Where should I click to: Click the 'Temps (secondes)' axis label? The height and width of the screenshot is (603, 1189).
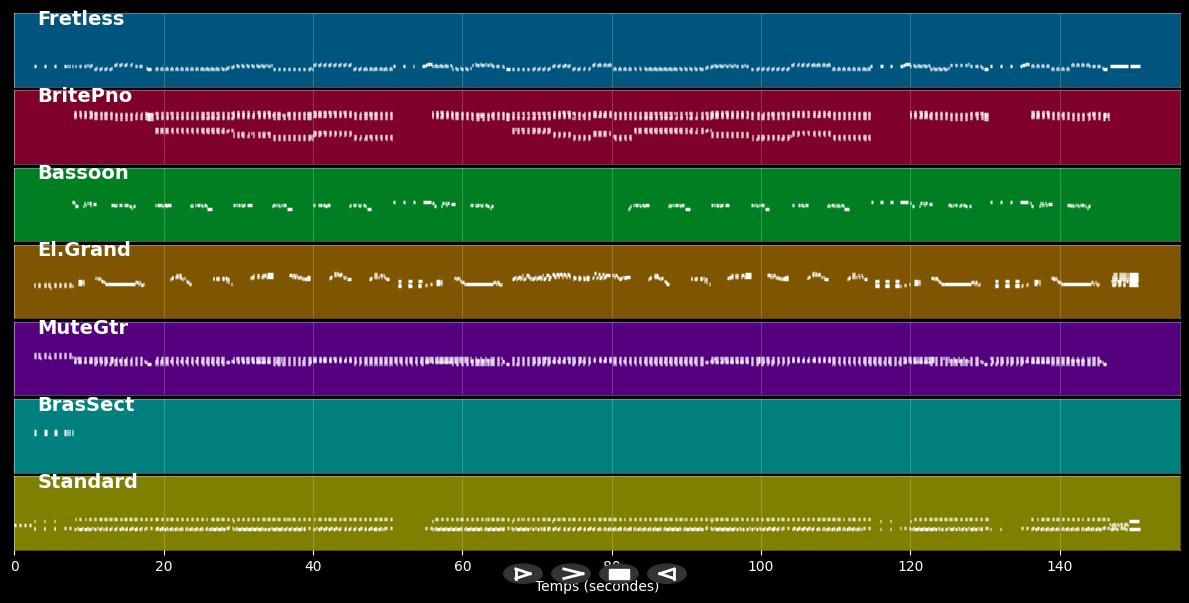597,588
